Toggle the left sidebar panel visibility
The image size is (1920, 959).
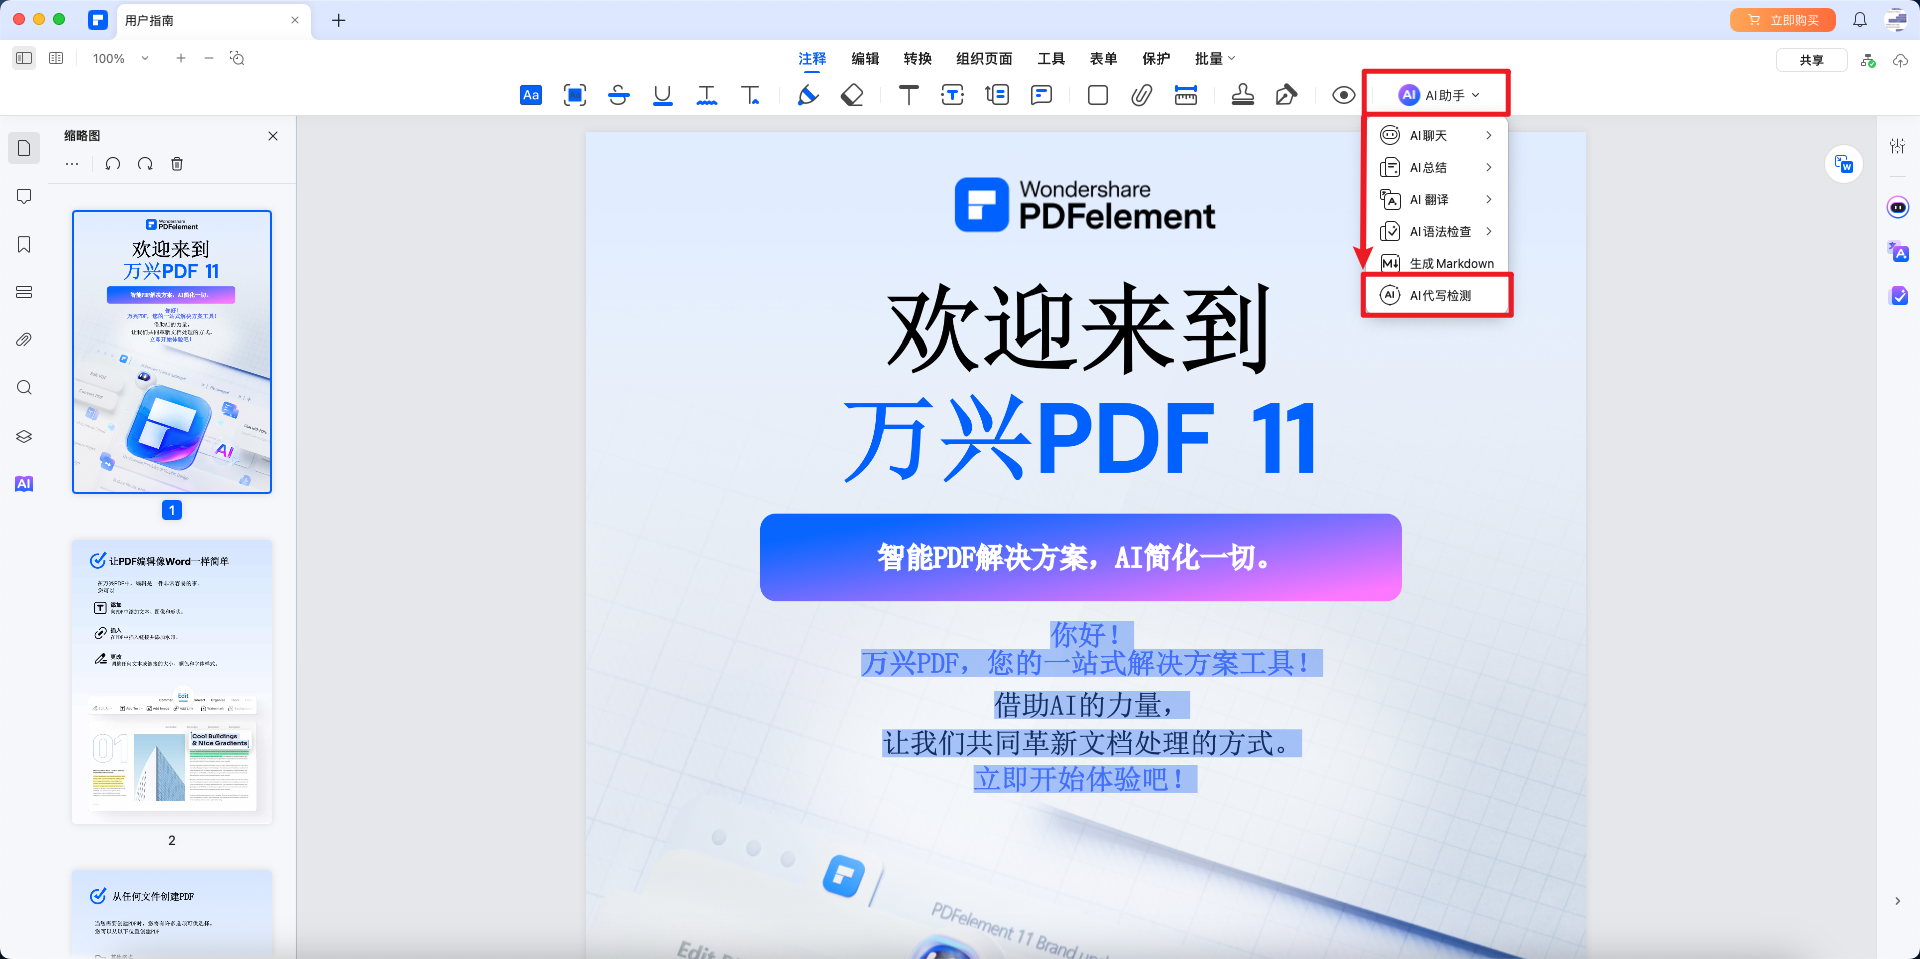click(23, 58)
